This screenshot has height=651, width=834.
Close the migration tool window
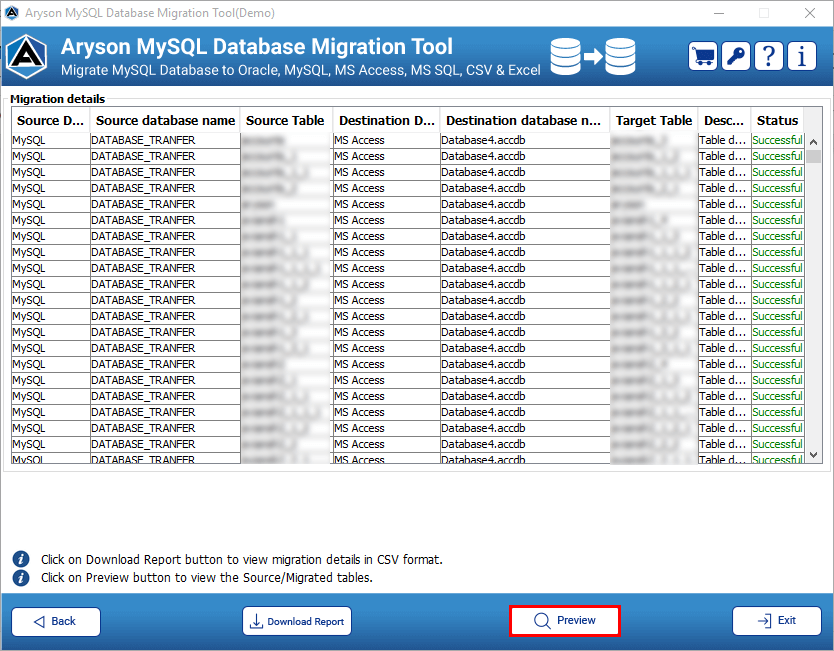tap(810, 13)
